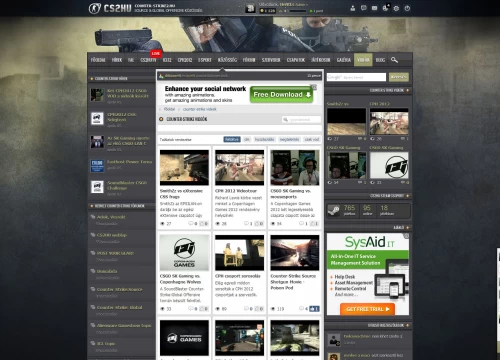Screen dimensions: 500x360
Task: Expand the username dropdown arrow in header
Action: pos(307,5)
